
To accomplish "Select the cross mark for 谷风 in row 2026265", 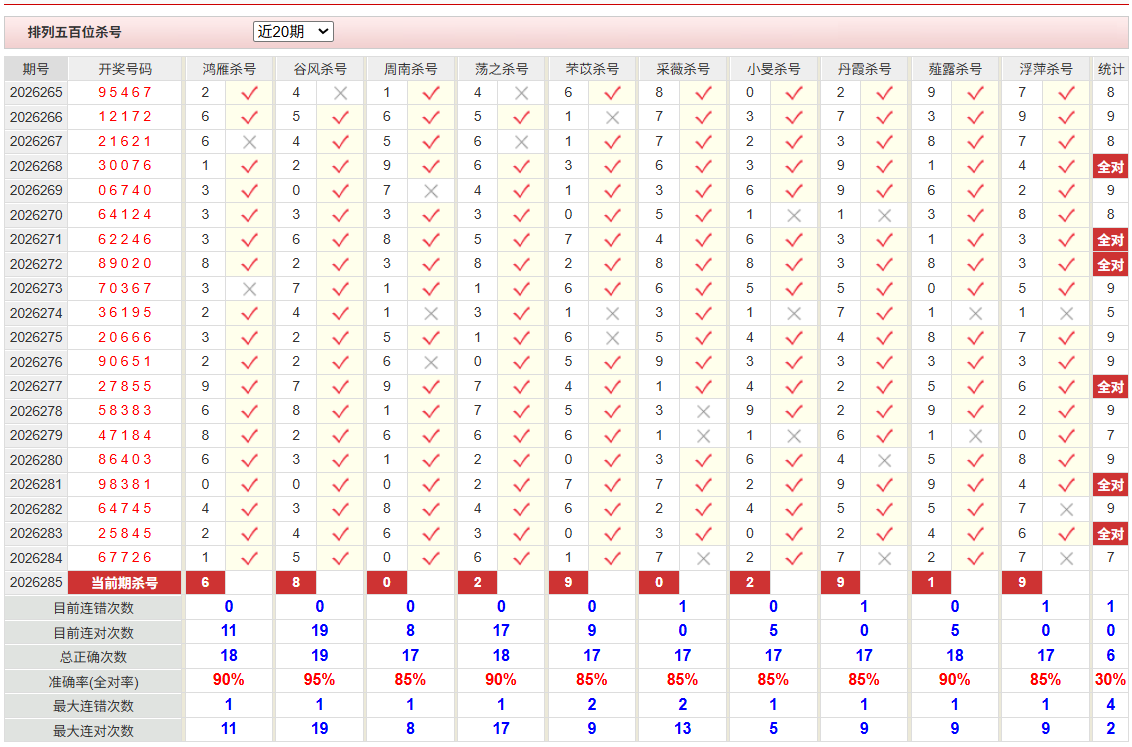I will click(x=341, y=93).
